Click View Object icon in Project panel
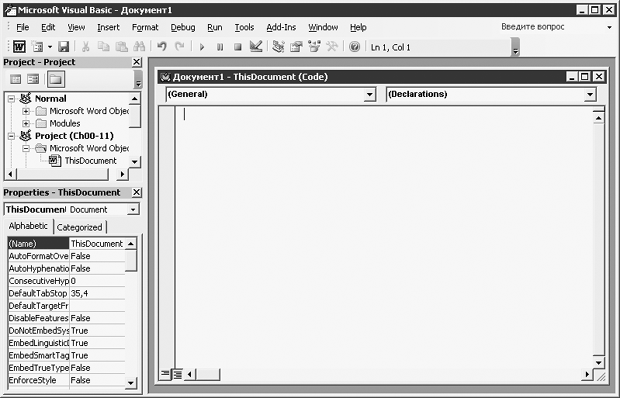 coord(33,79)
